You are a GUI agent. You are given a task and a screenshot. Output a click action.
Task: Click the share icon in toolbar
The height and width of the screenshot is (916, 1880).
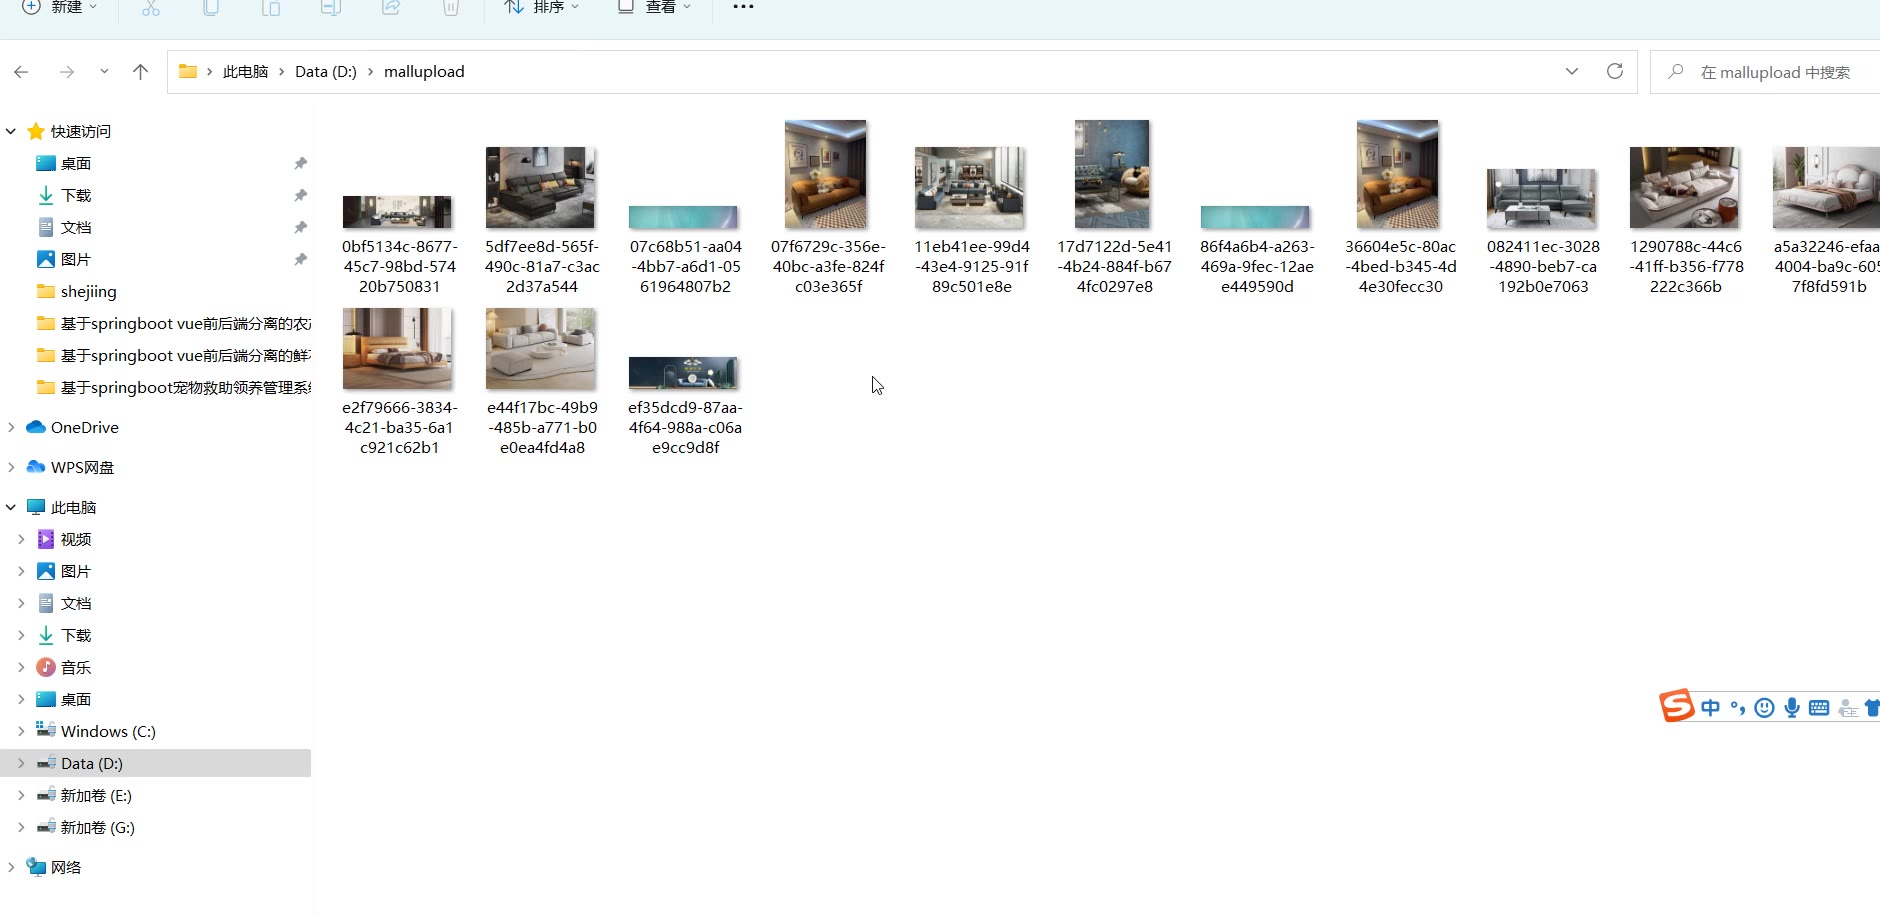tap(391, 8)
